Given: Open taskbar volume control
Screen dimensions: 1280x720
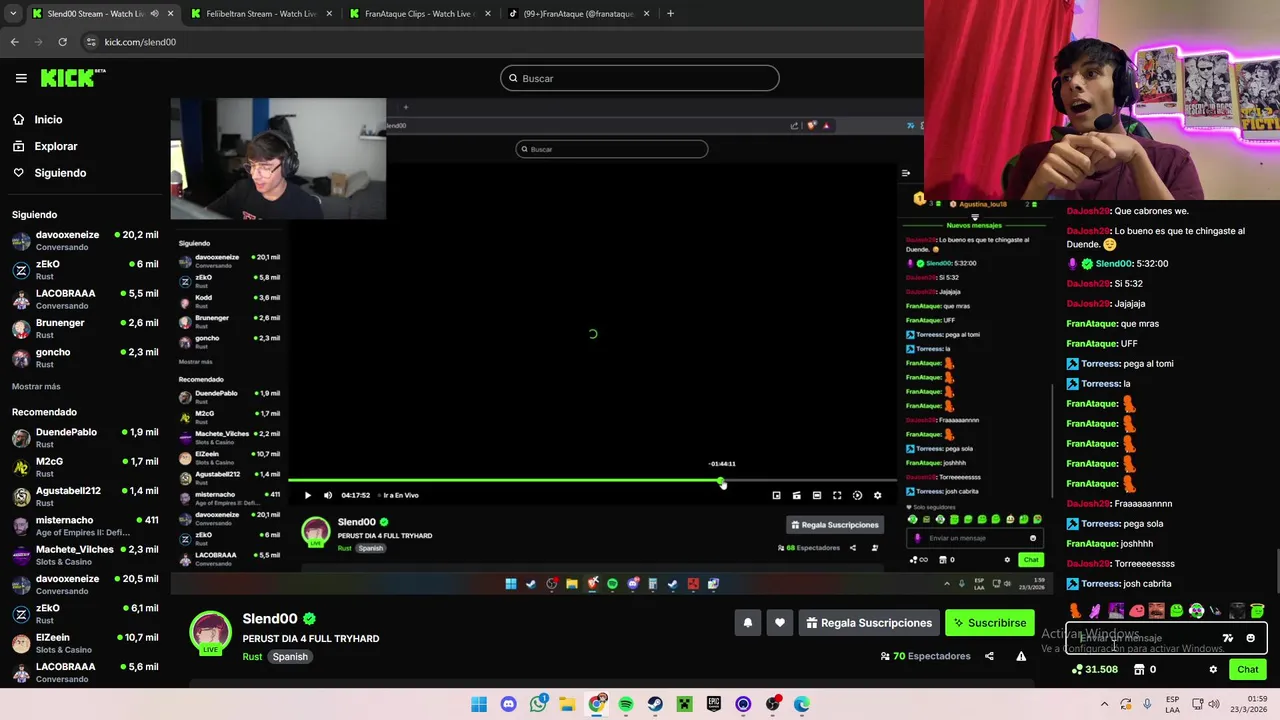Looking at the screenshot, I should 1212,704.
